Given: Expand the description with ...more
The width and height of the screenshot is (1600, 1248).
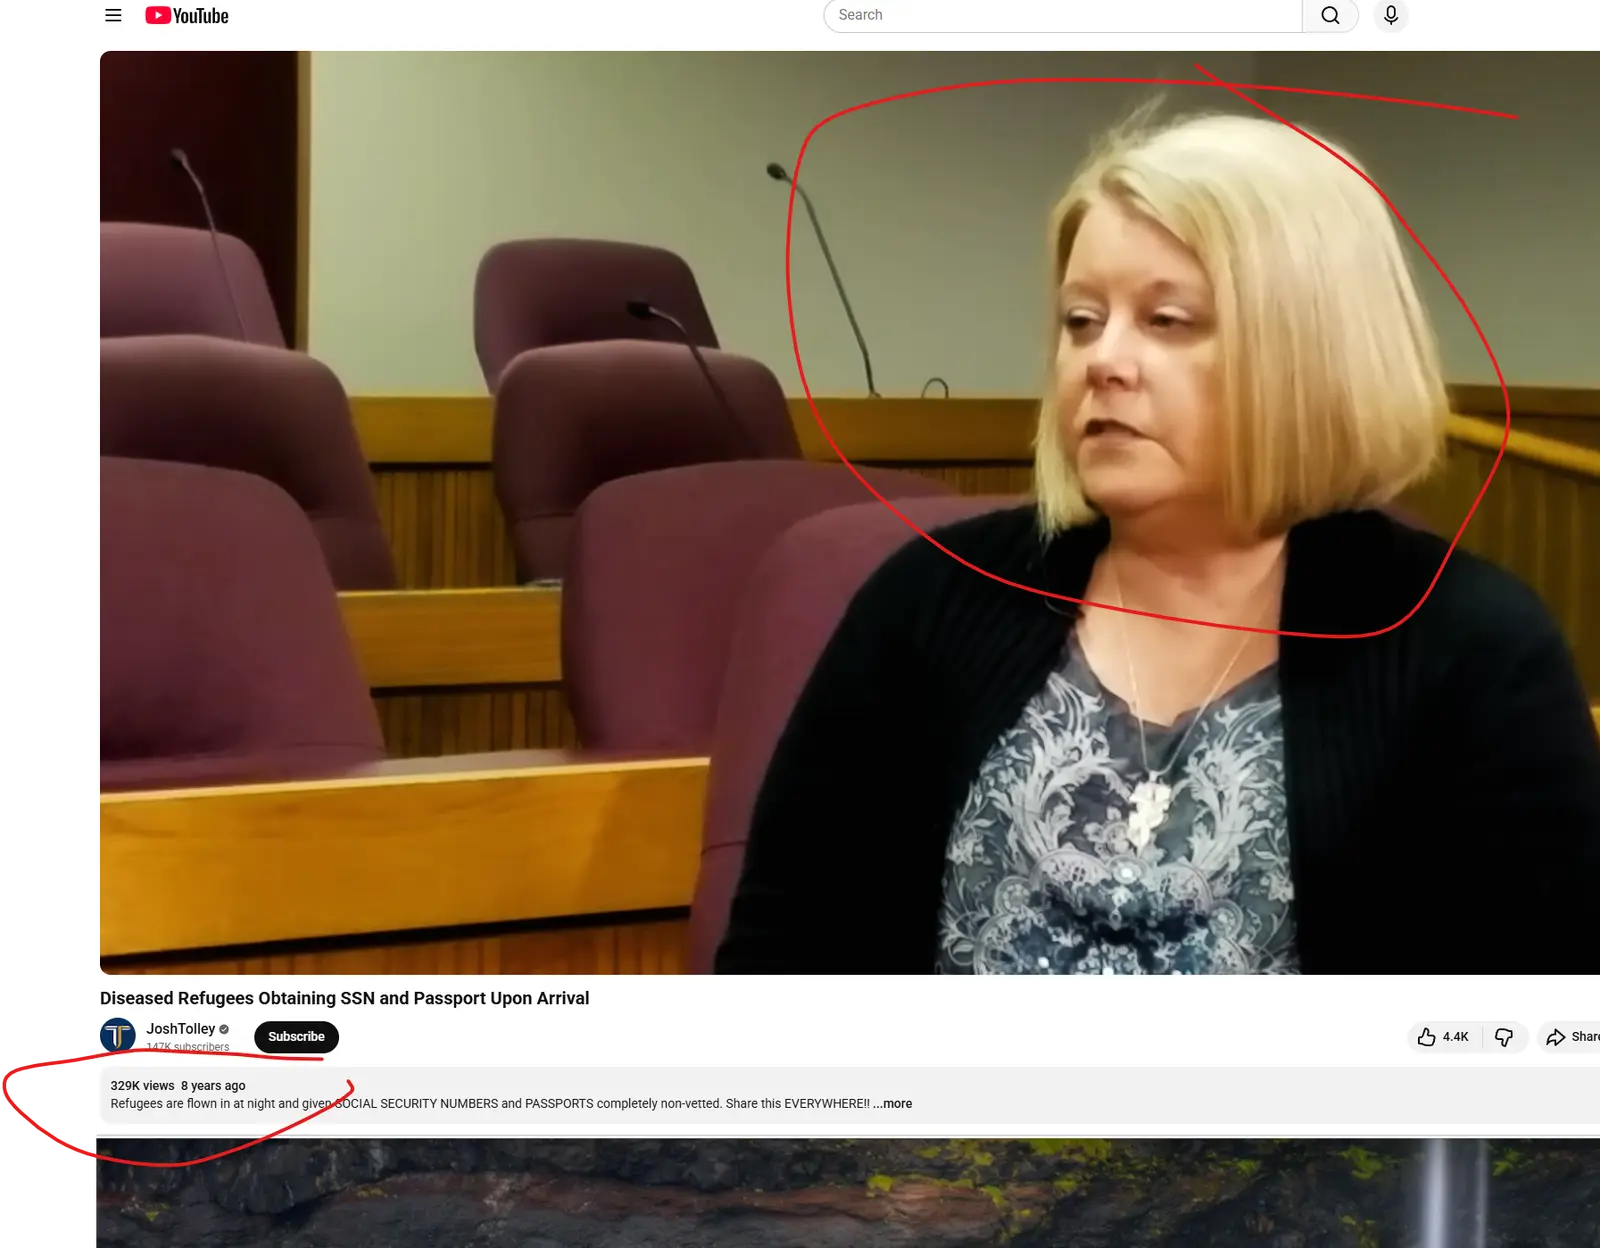Looking at the screenshot, I should coord(893,1104).
